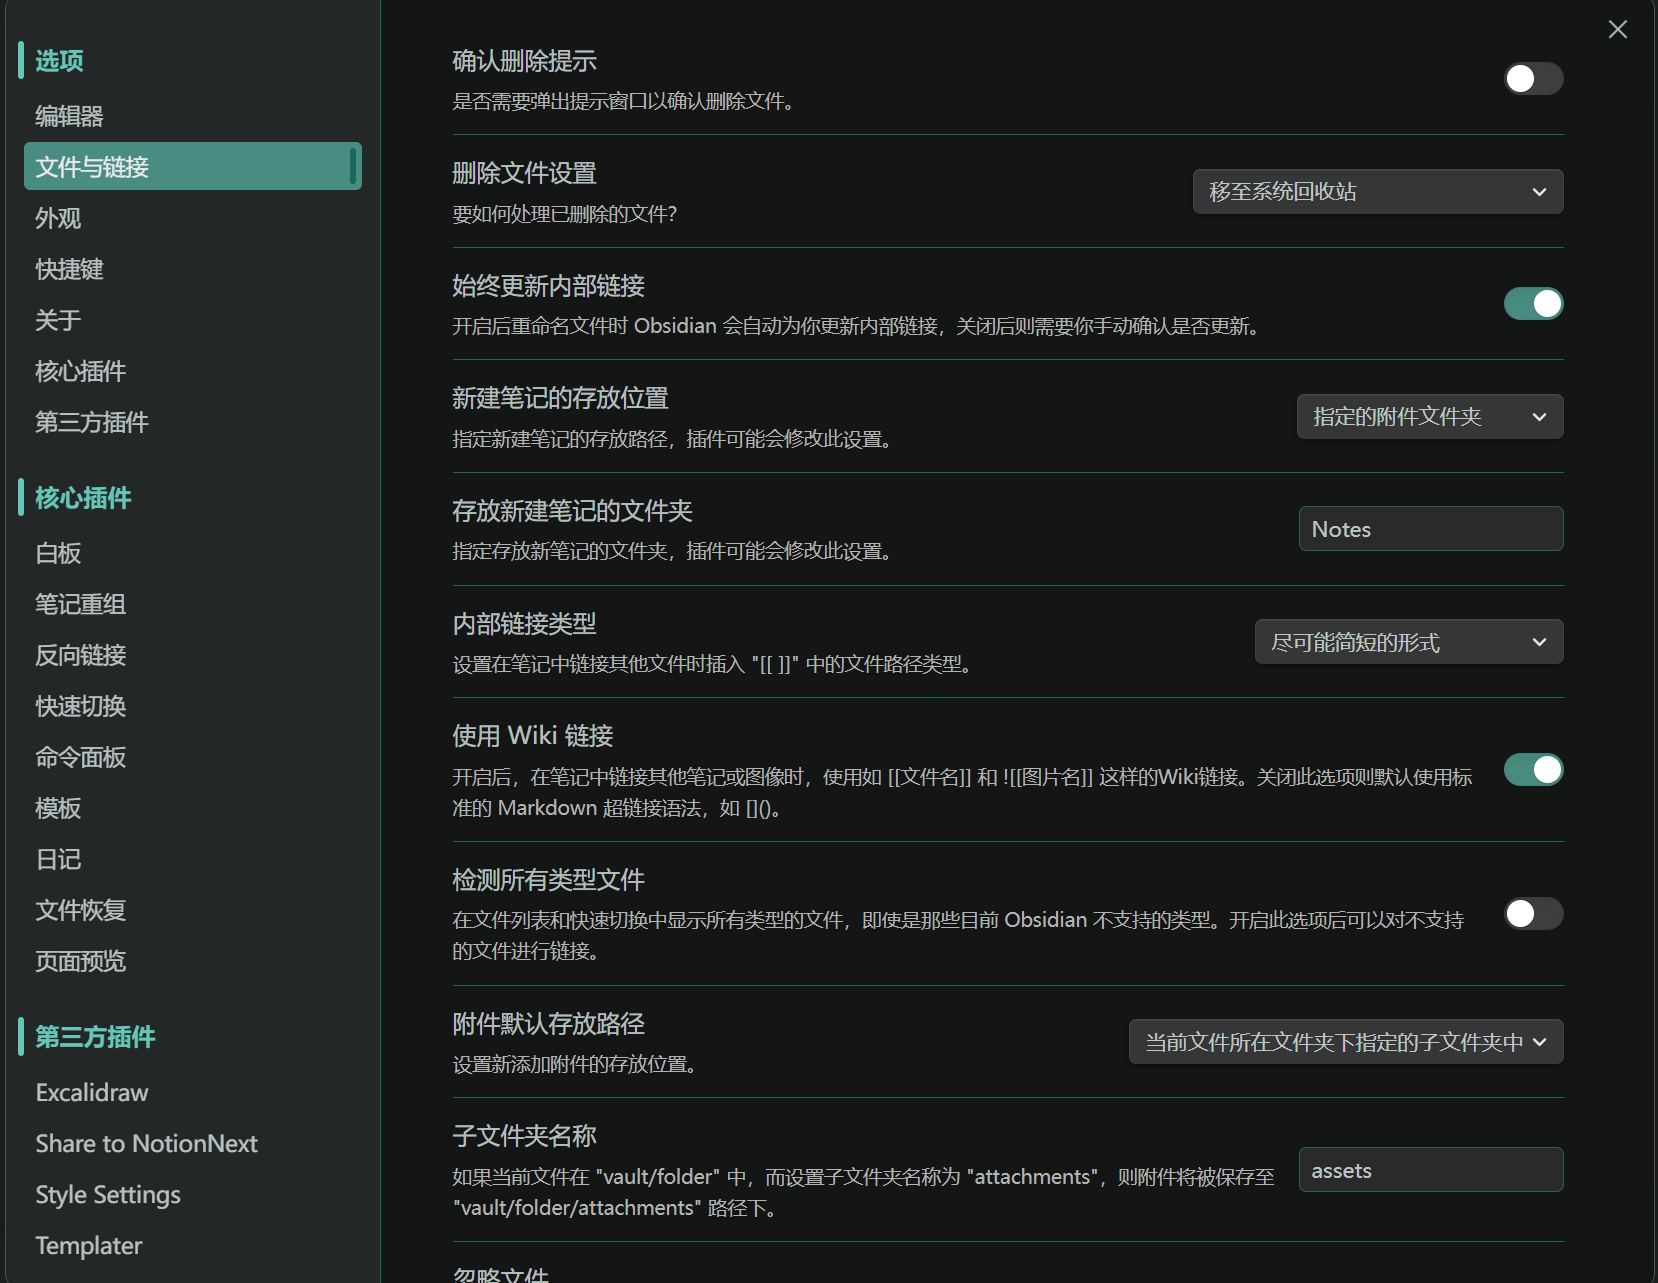Click the assets subfolder name field
The height and width of the screenshot is (1283, 1658).
click(1430, 1170)
